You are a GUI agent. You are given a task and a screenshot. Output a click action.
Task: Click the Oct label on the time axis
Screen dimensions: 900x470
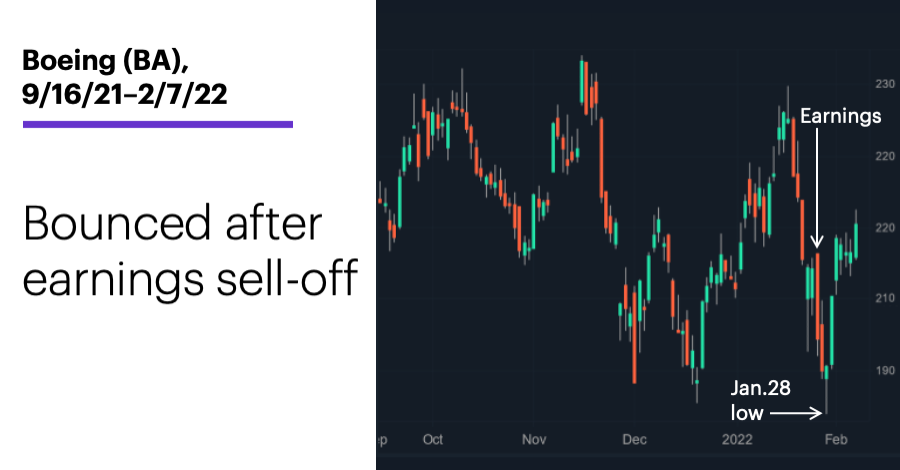tap(433, 440)
